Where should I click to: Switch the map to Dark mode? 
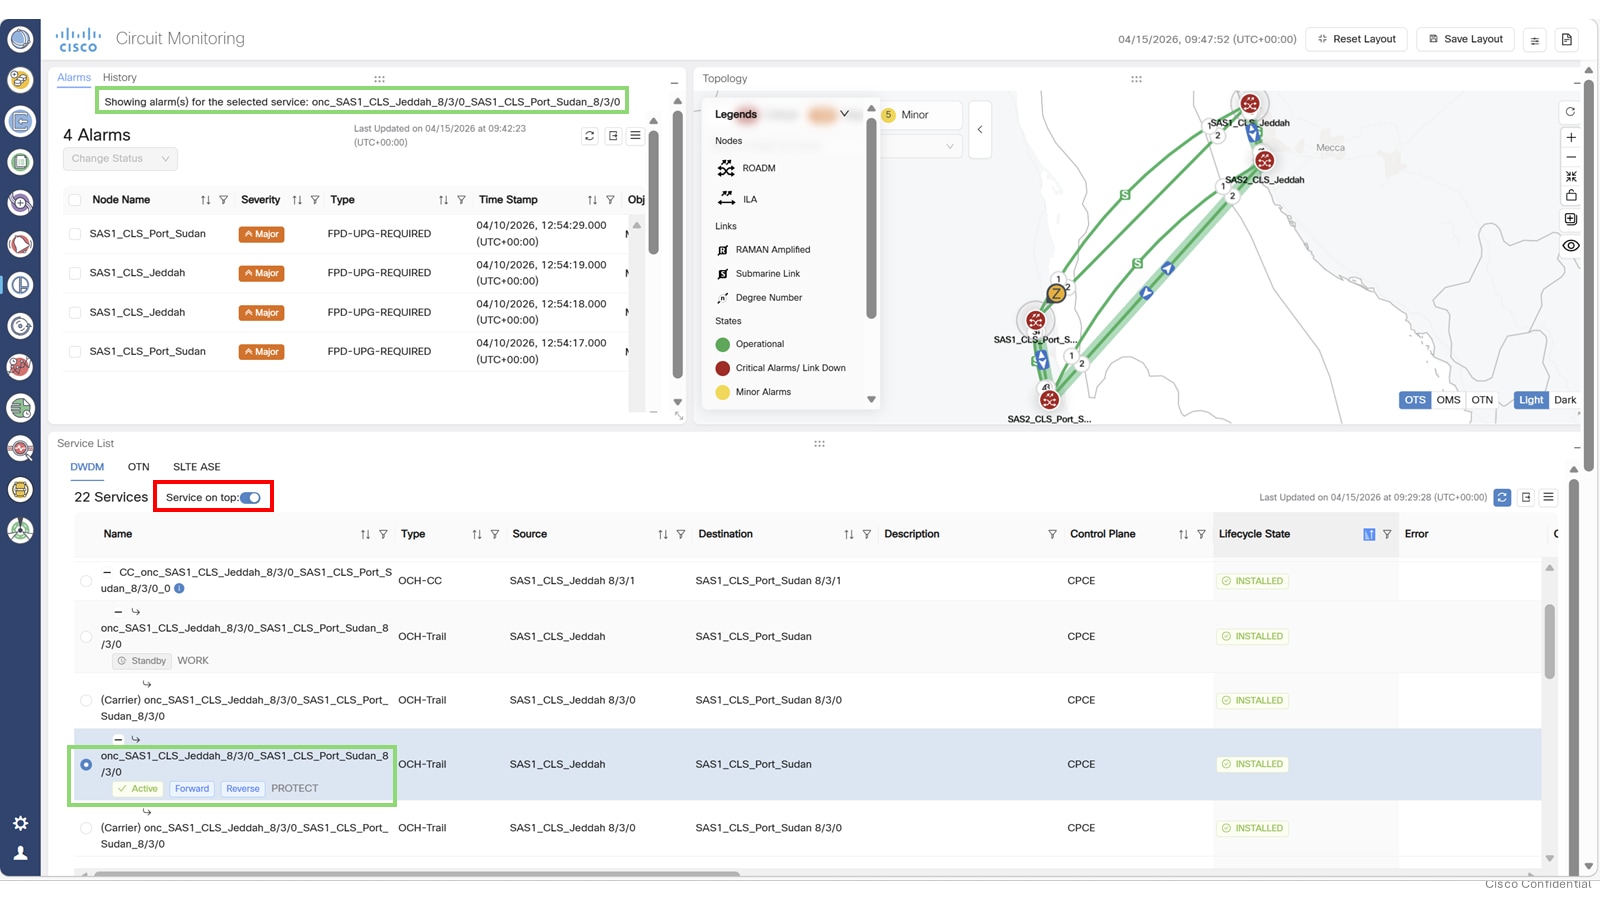[1564, 399]
